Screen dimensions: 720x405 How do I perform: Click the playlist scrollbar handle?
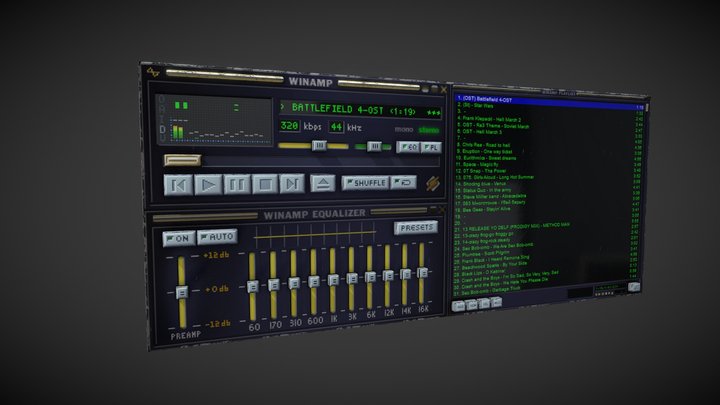click(647, 108)
